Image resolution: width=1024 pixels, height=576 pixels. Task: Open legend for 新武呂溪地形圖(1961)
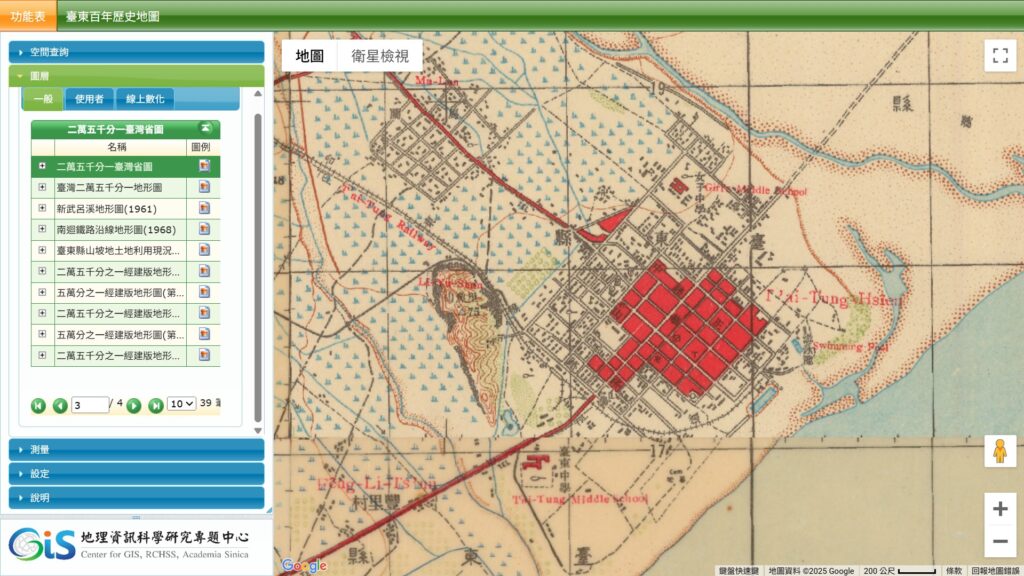[204, 208]
